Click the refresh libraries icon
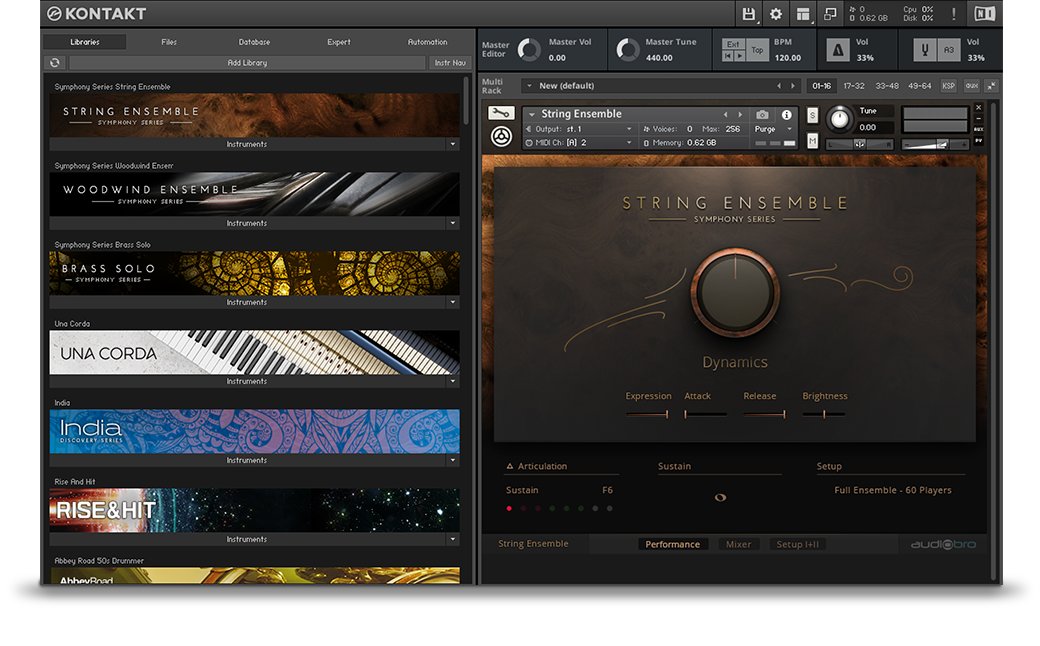Viewport: 1040px width, 646px height. click(x=55, y=62)
